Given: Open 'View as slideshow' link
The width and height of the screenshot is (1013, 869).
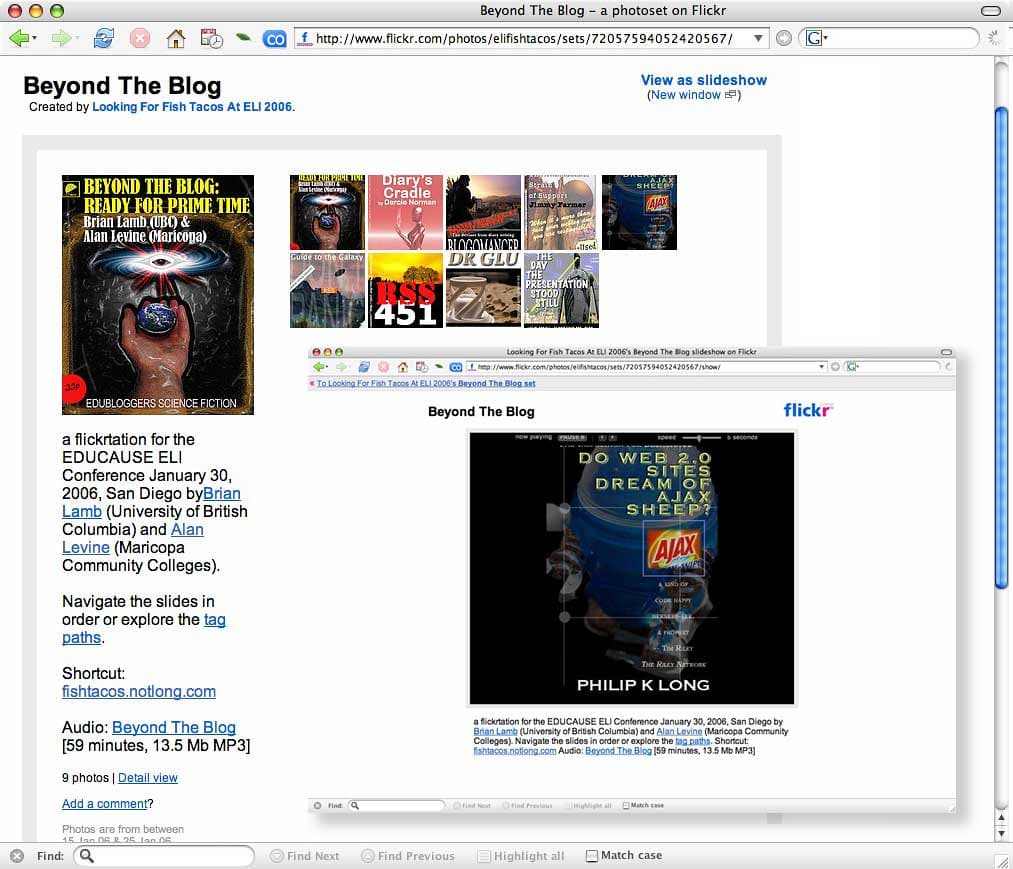Looking at the screenshot, I should [x=704, y=80].
